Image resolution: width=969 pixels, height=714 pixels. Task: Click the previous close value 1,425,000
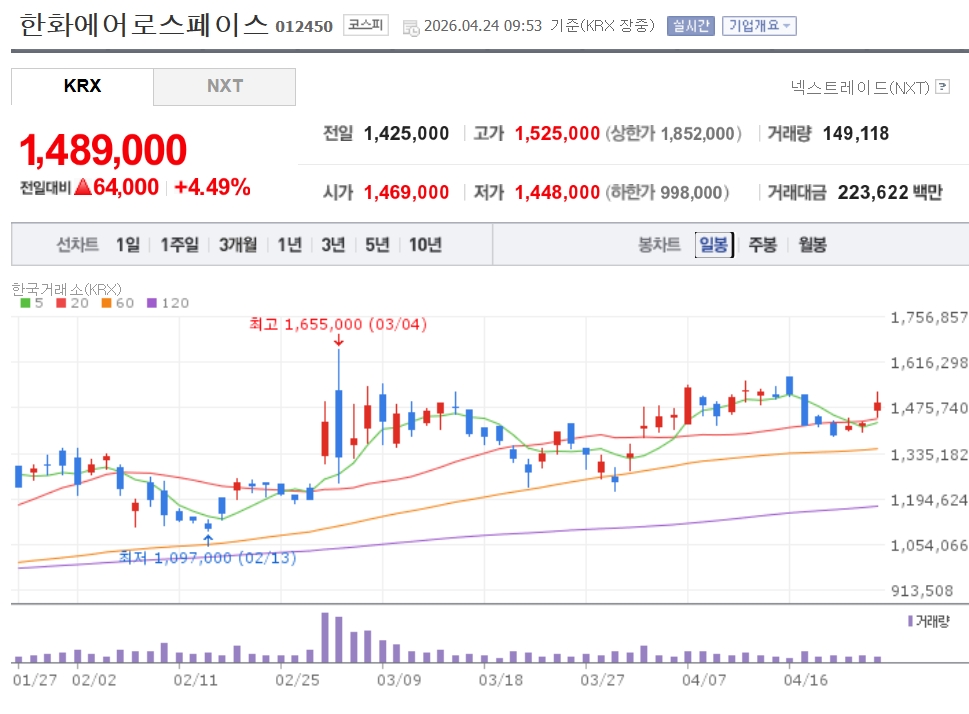[x=406, y=134]
